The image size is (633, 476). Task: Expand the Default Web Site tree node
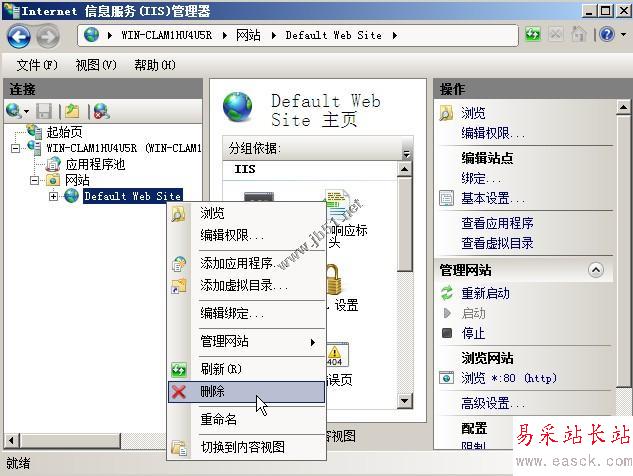pos(53,197)
